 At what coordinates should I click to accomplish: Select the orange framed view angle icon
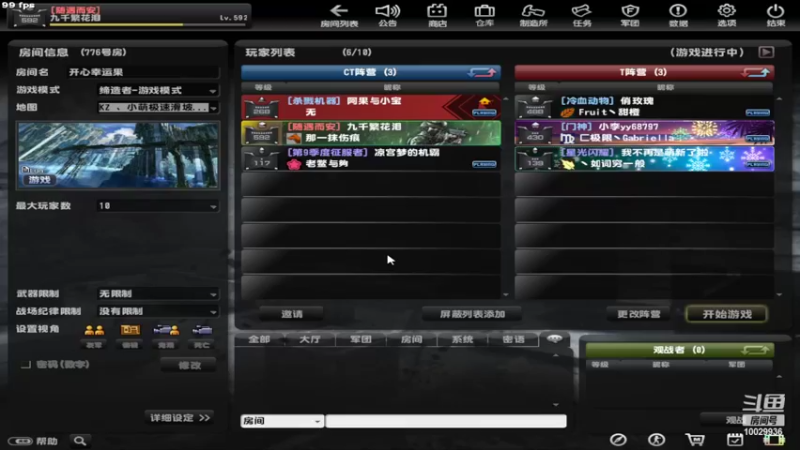coord(130,330)
